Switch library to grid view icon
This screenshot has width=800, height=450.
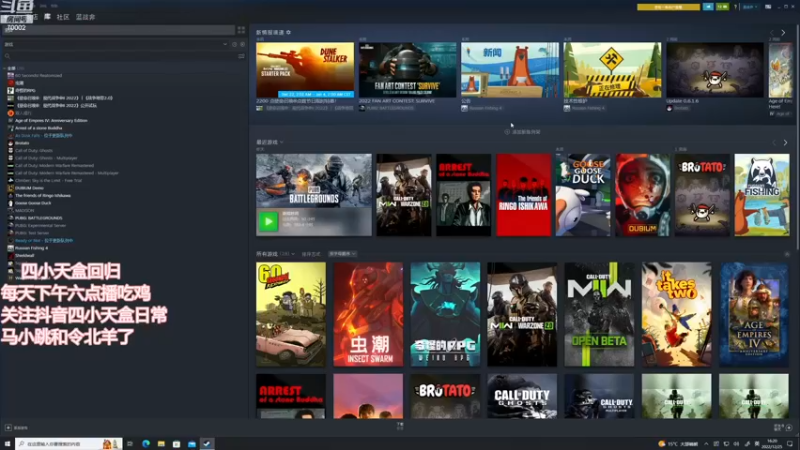point(241,30)
